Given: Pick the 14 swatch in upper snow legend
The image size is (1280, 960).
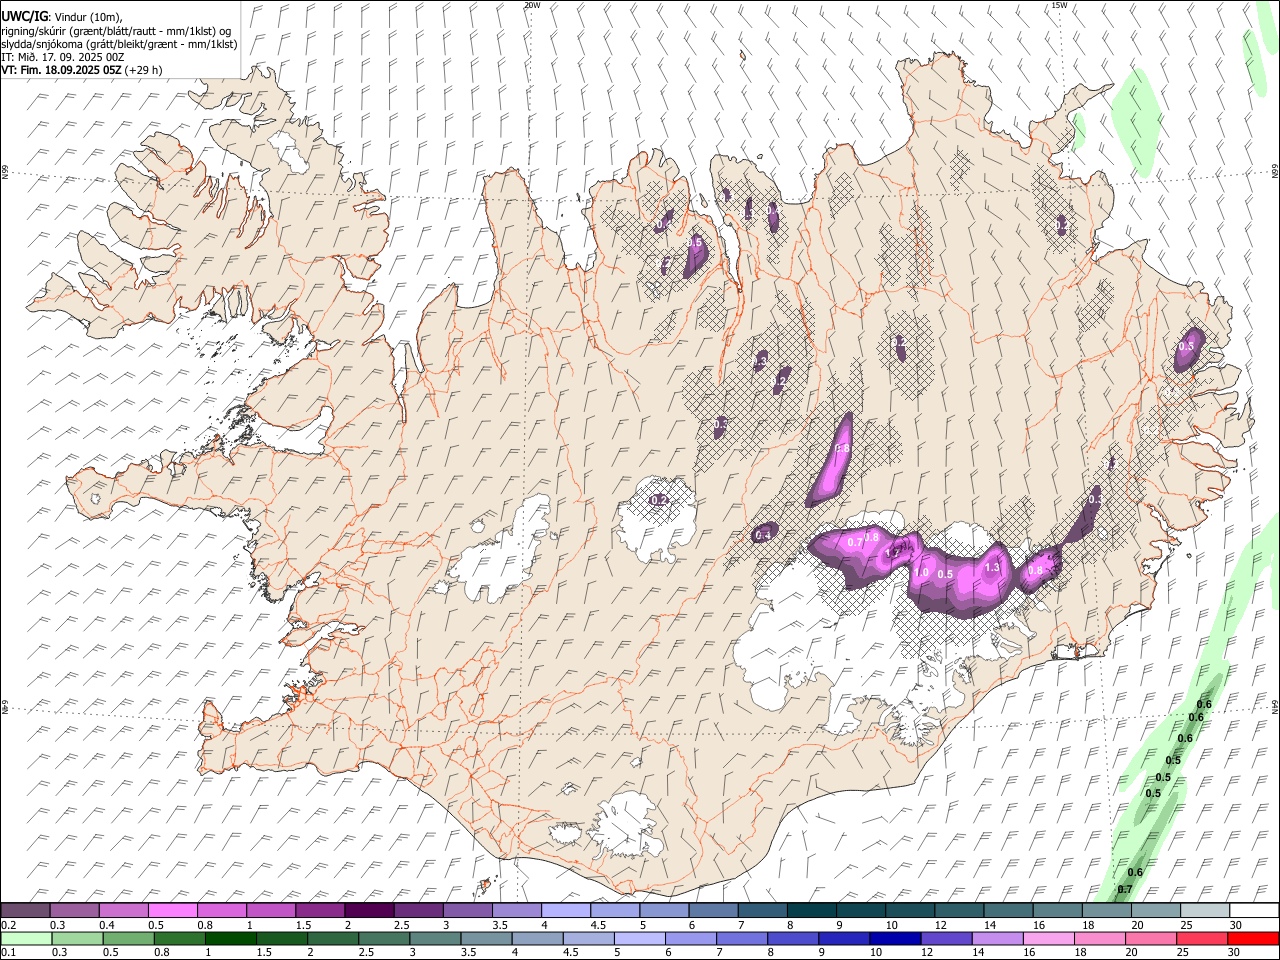Looking at the screenshot, I should pos(1007,911).
